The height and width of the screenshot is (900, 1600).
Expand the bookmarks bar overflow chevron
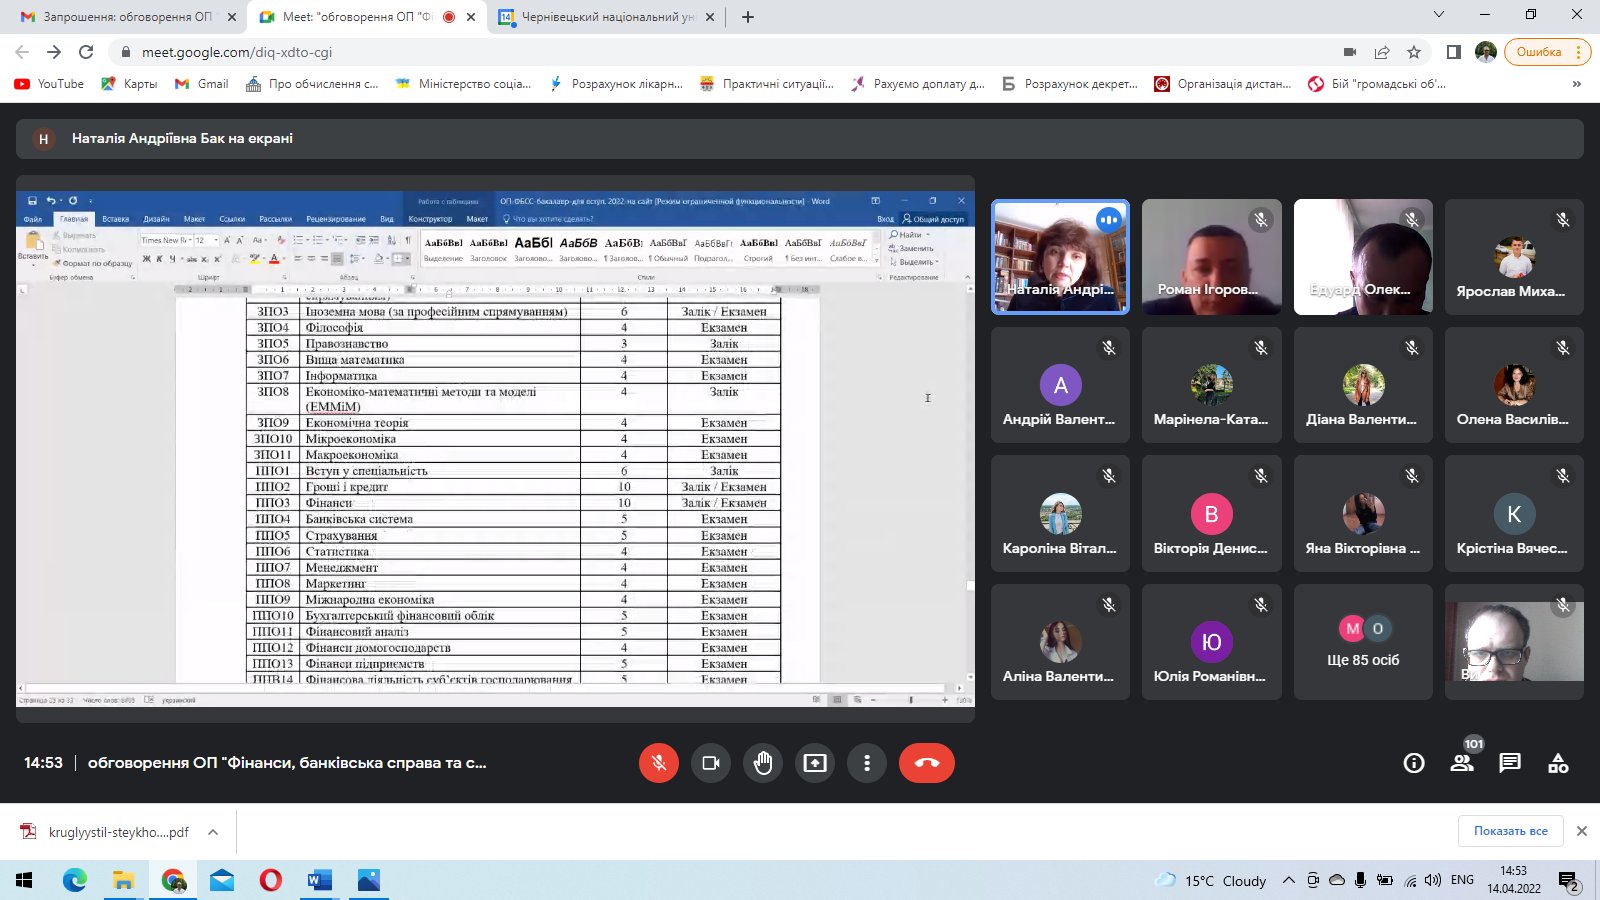pyautogui.click(x=1577, y=84)
